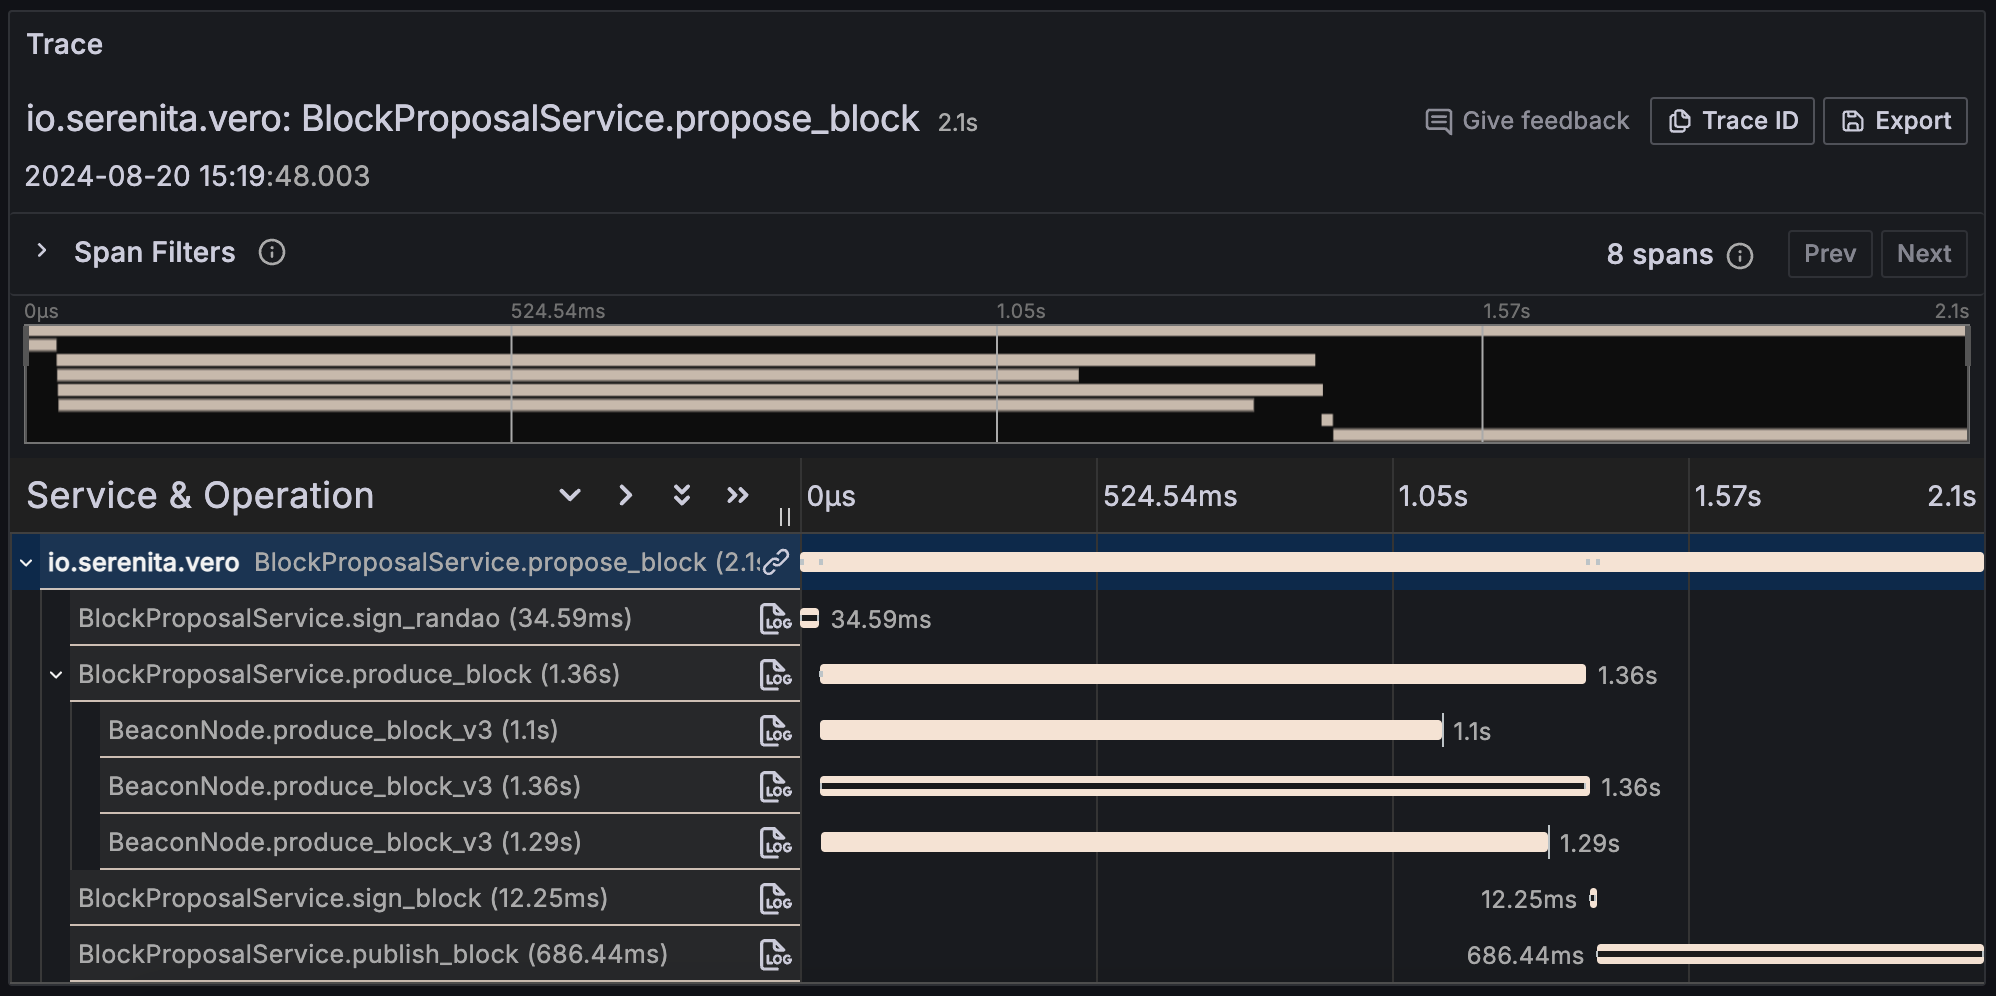Click the expand one level chevron
The width and height of the screenshot is (1996, 996).
pyautogui.click(x=570, y=495)
